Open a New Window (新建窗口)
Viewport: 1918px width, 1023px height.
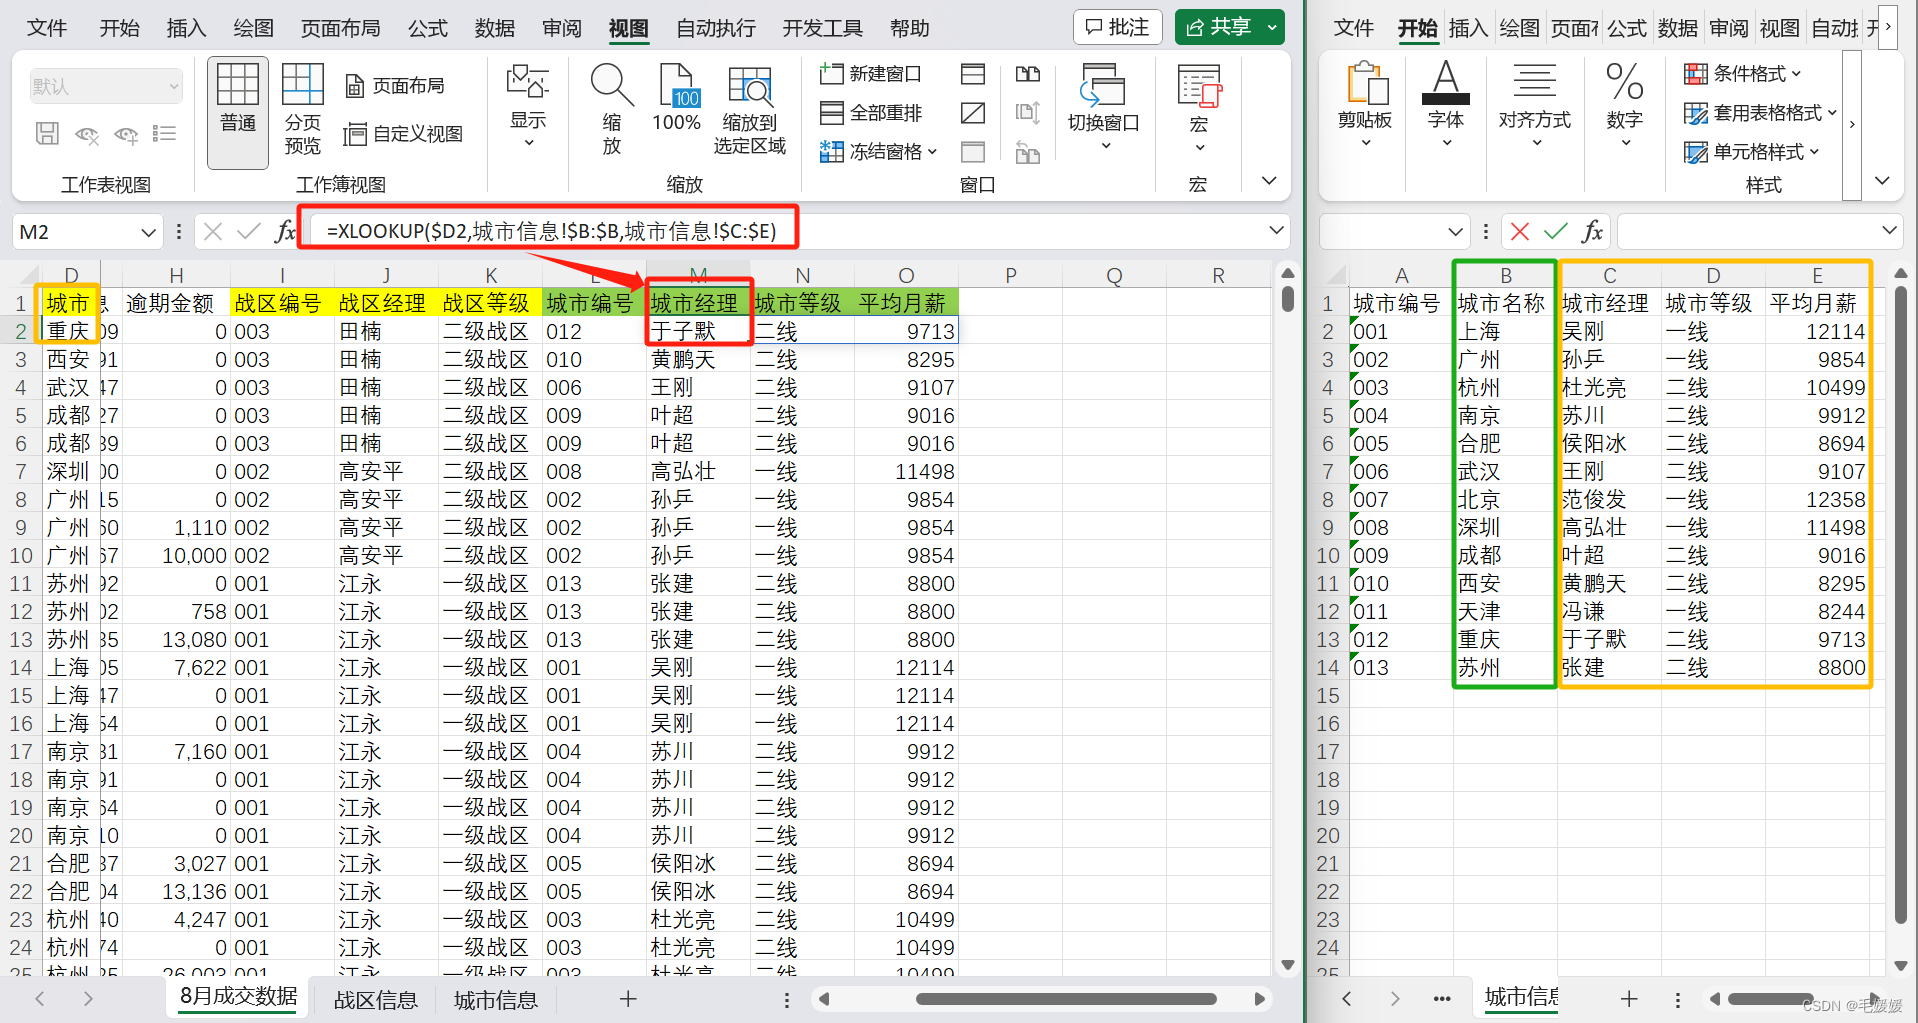[x=871, y=74]
